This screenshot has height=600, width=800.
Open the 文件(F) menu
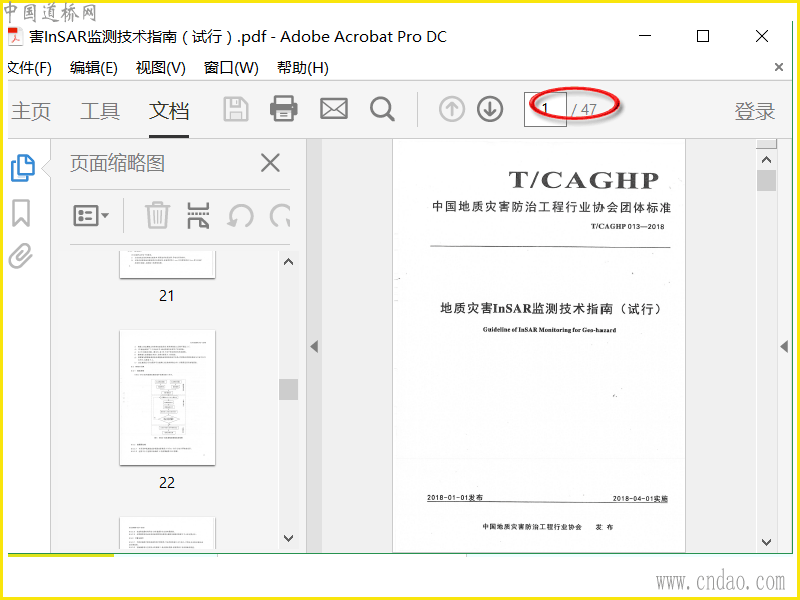(x=29, y=67)
